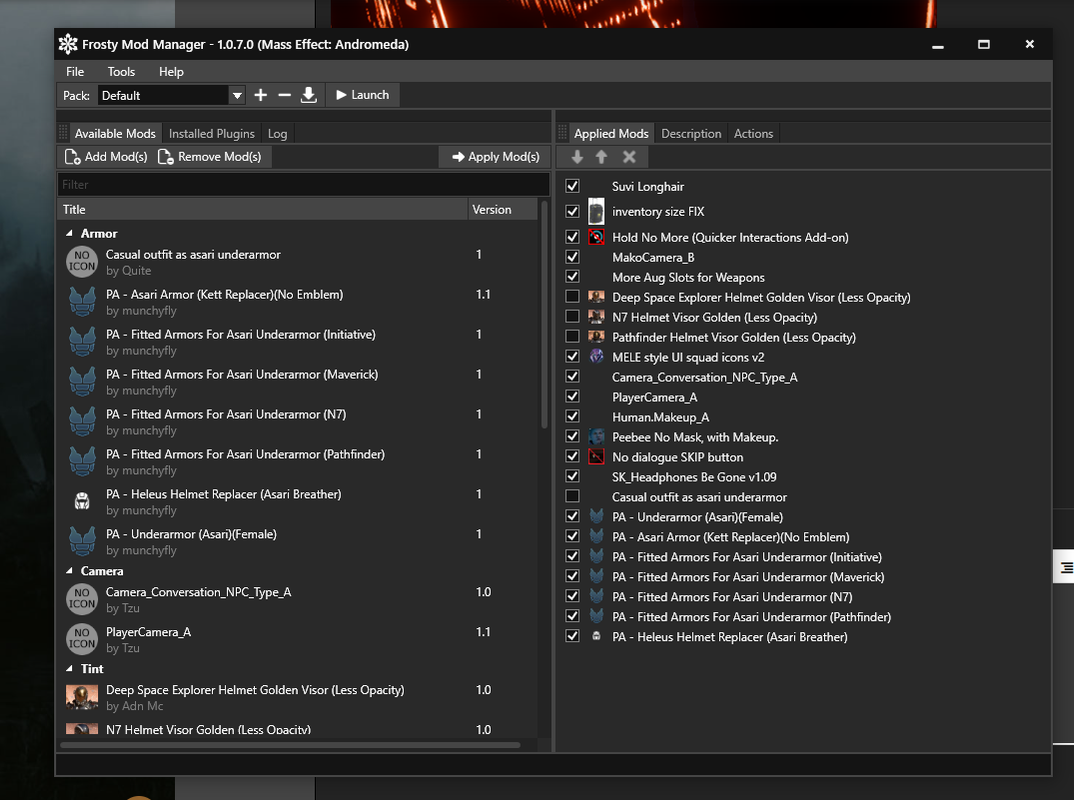Click No dialogue SKIP button mod icon
Image resolution: width=1074 pixels, height=800 pixels.
tap(597, 457)
